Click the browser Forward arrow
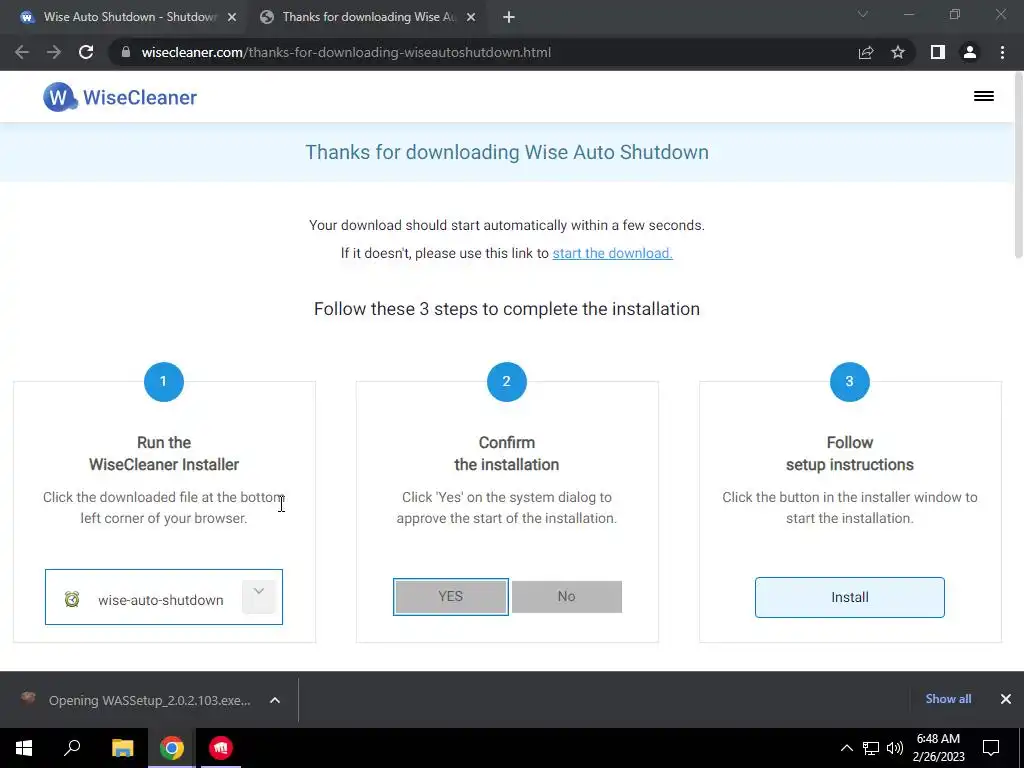Screen dimensions: 1024x768 pyautogui.click(x=54, y=52)
